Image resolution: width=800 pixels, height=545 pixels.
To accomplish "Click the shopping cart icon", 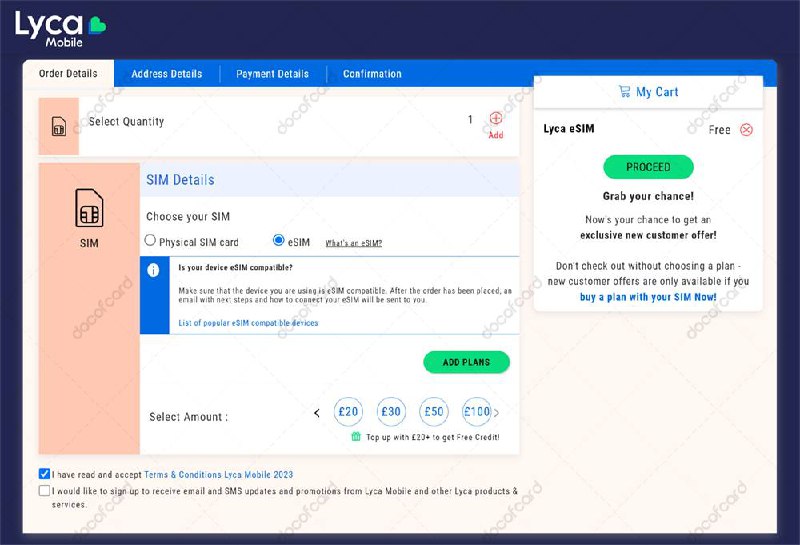I will pyautogui.click(x=624, y=92).
